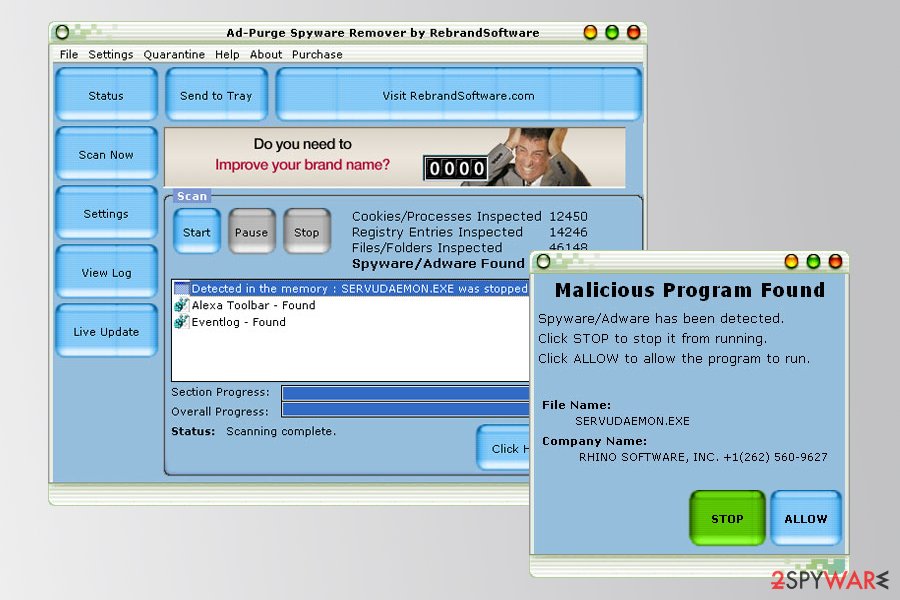Click the Registry Entries Inspected 14246 value
Viewport: 900px width, 600px height.
tap(568, 232)
